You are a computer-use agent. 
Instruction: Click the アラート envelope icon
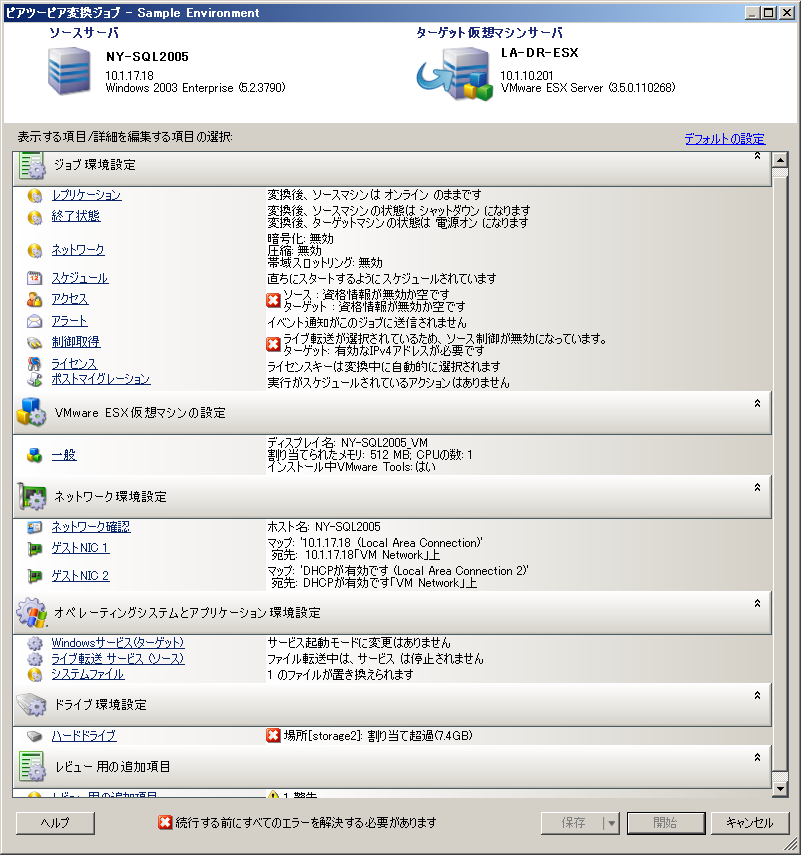tap(34, 321)
